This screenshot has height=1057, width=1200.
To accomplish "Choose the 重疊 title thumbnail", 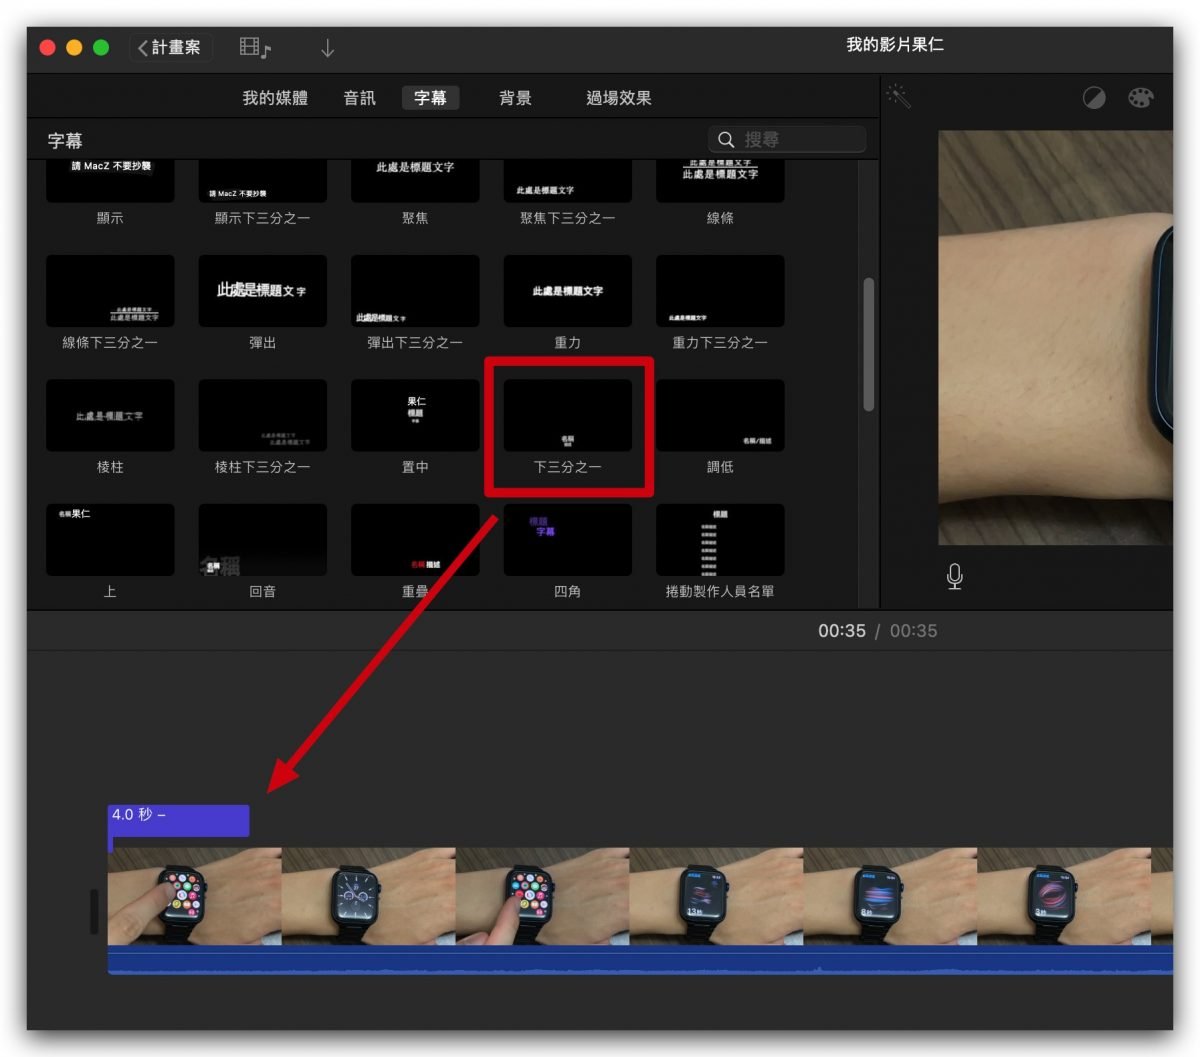I will click(415, 540).
